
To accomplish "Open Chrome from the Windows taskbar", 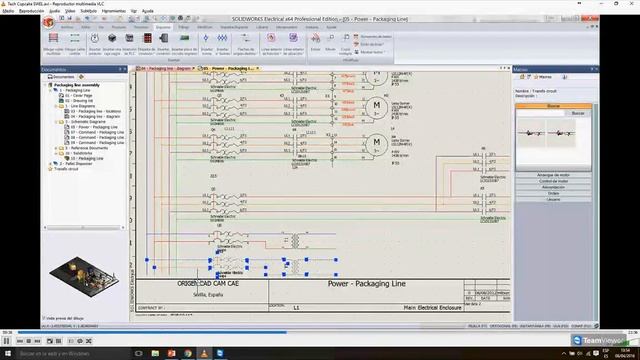I will [x=188, y=353].
